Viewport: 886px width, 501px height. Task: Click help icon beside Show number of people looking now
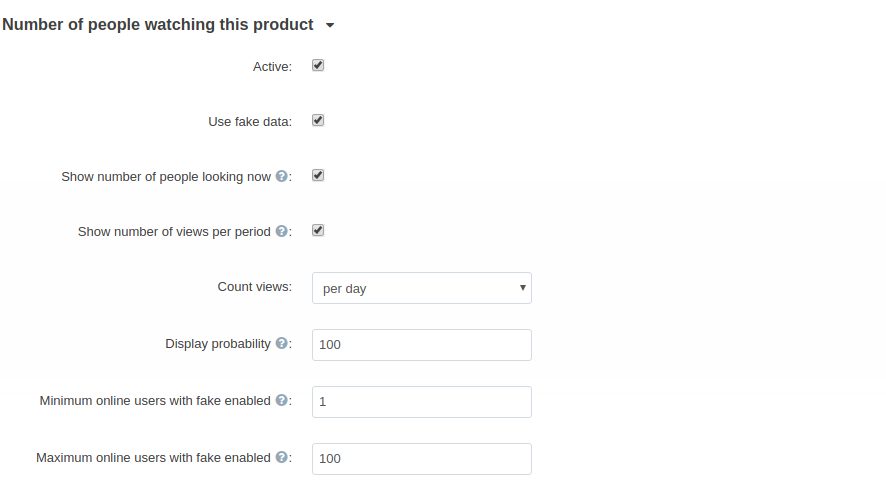click(x=281, y=176)
